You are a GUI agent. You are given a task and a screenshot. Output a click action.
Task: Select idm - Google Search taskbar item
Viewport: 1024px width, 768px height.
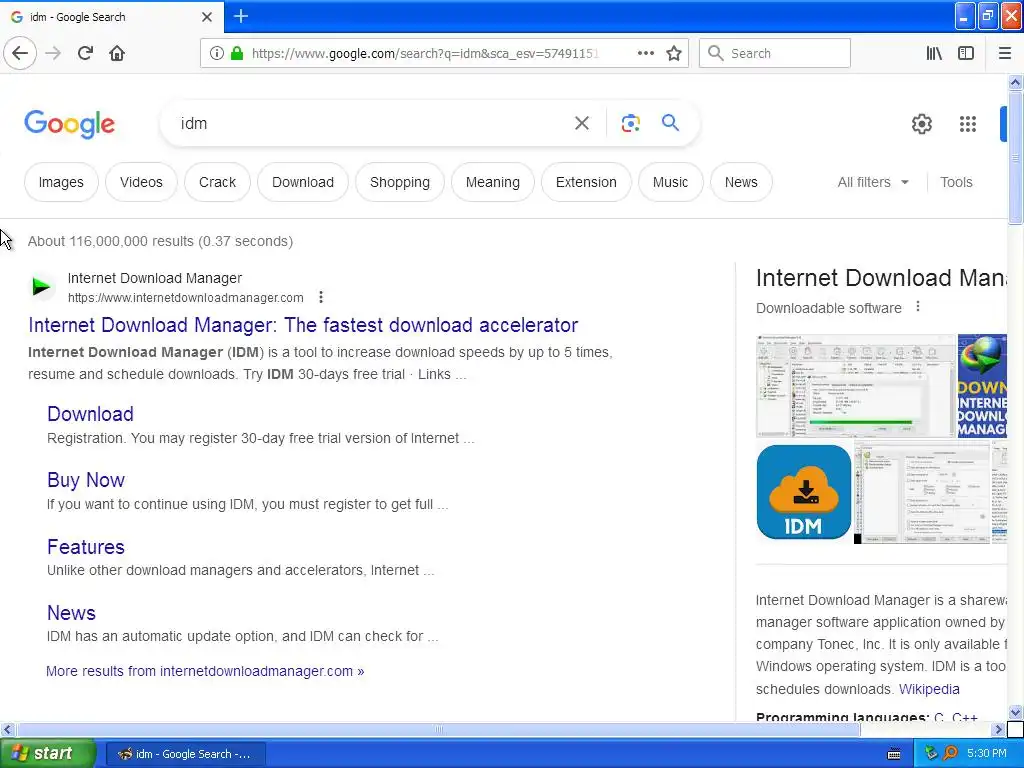[x=185, y=754]
